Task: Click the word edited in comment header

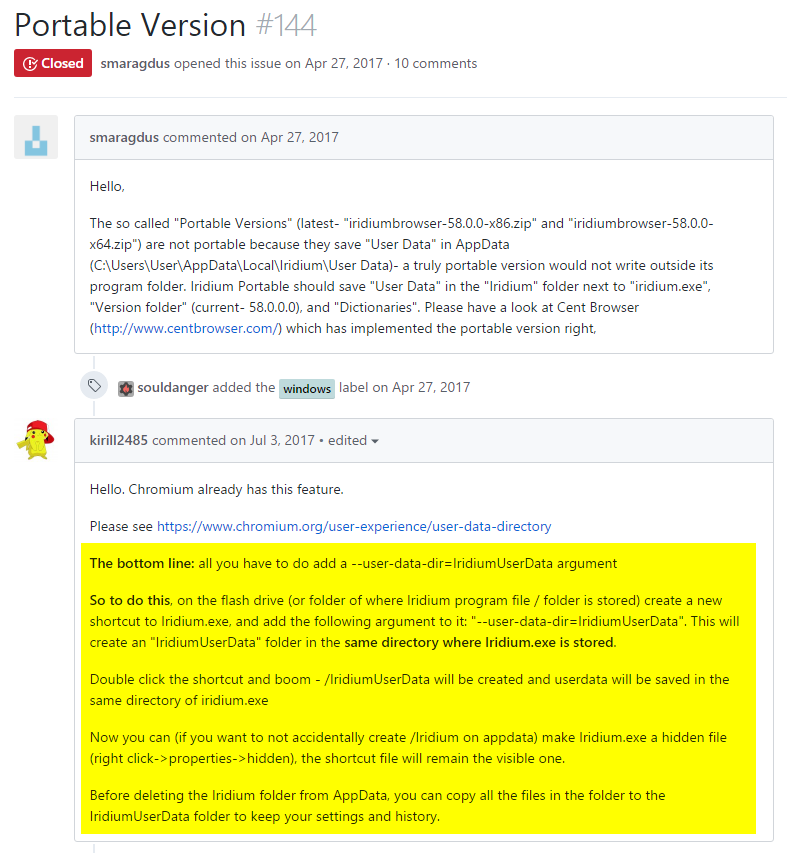Action: pyautogui.click(x=348, y=440)
